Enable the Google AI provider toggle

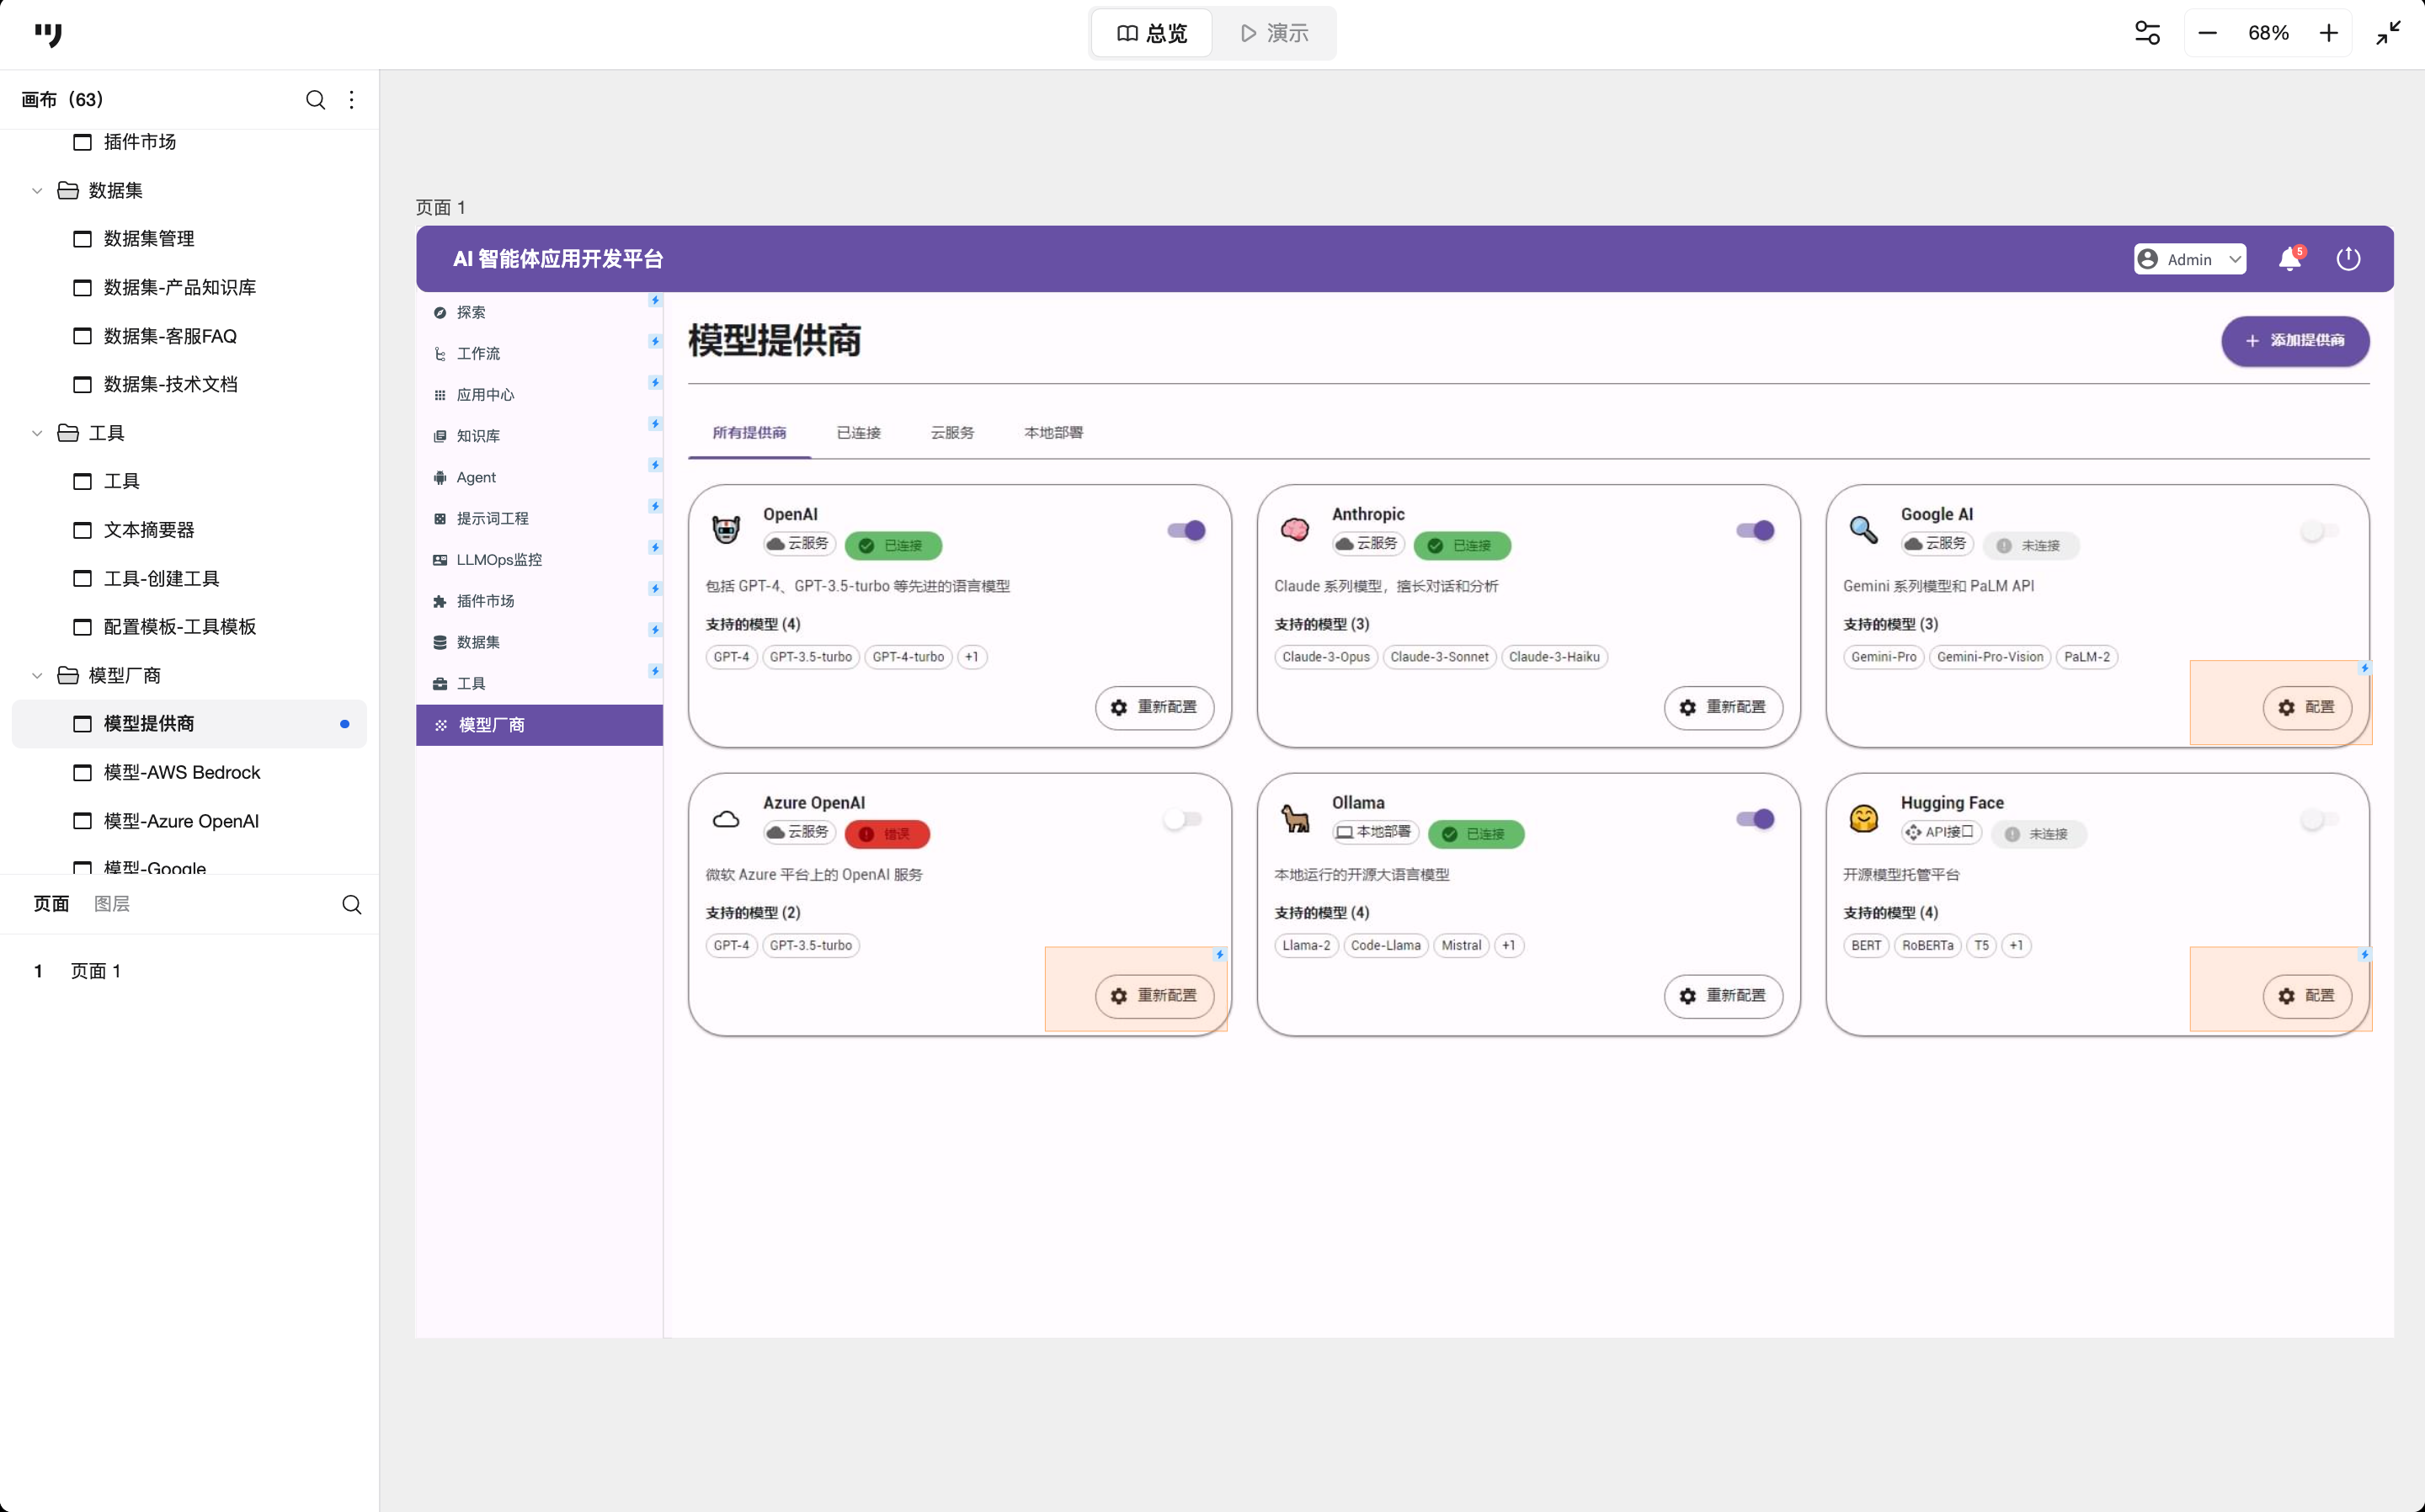point(2319,531)
